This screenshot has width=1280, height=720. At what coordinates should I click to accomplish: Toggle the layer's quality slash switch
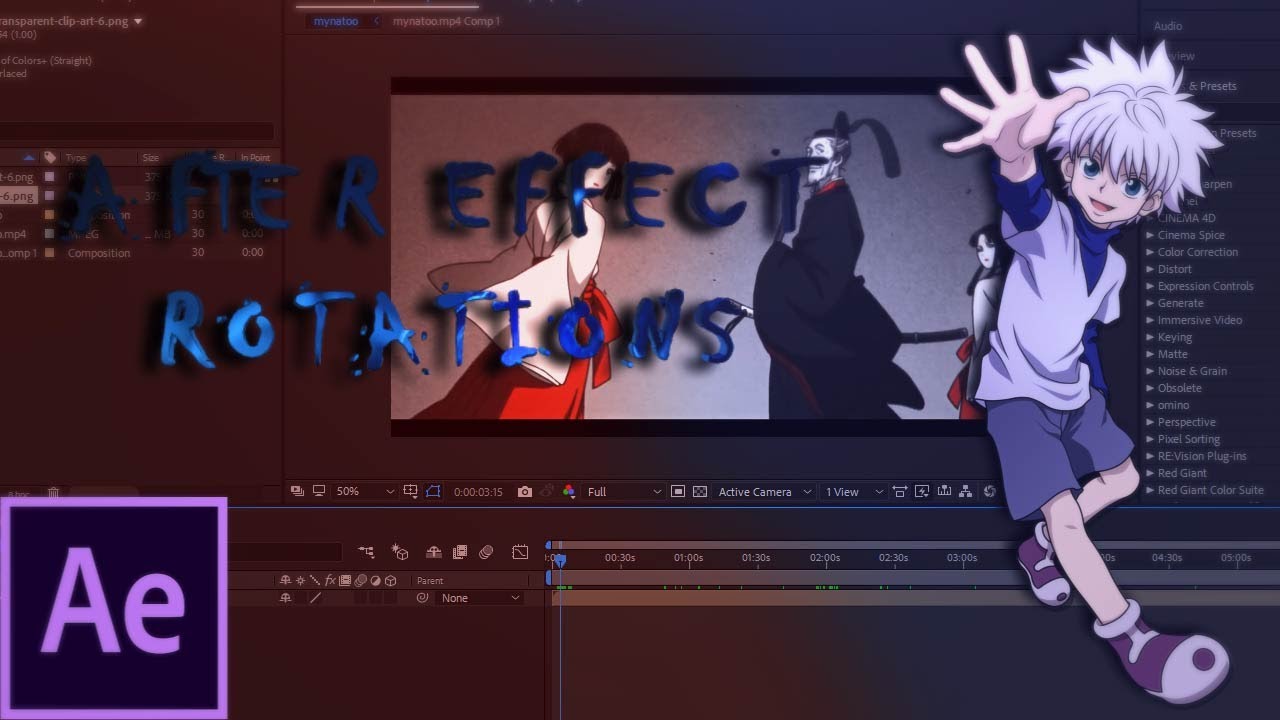click(315, 598)
